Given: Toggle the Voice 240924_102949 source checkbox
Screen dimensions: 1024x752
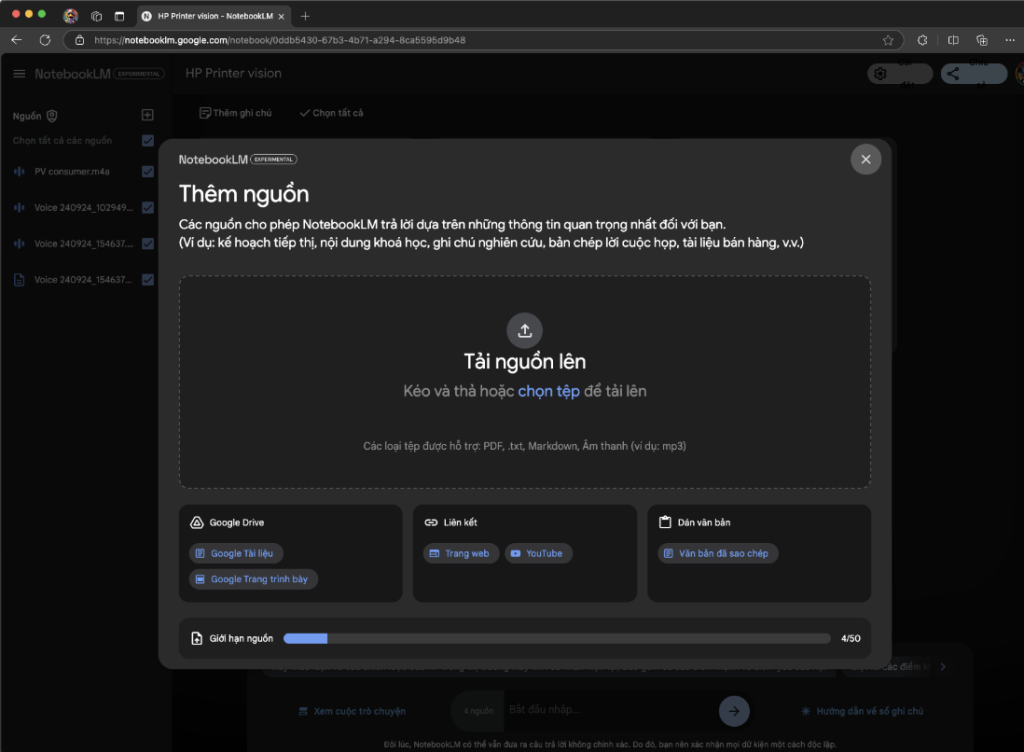Looking at the screenshot, I should [148, 208].
